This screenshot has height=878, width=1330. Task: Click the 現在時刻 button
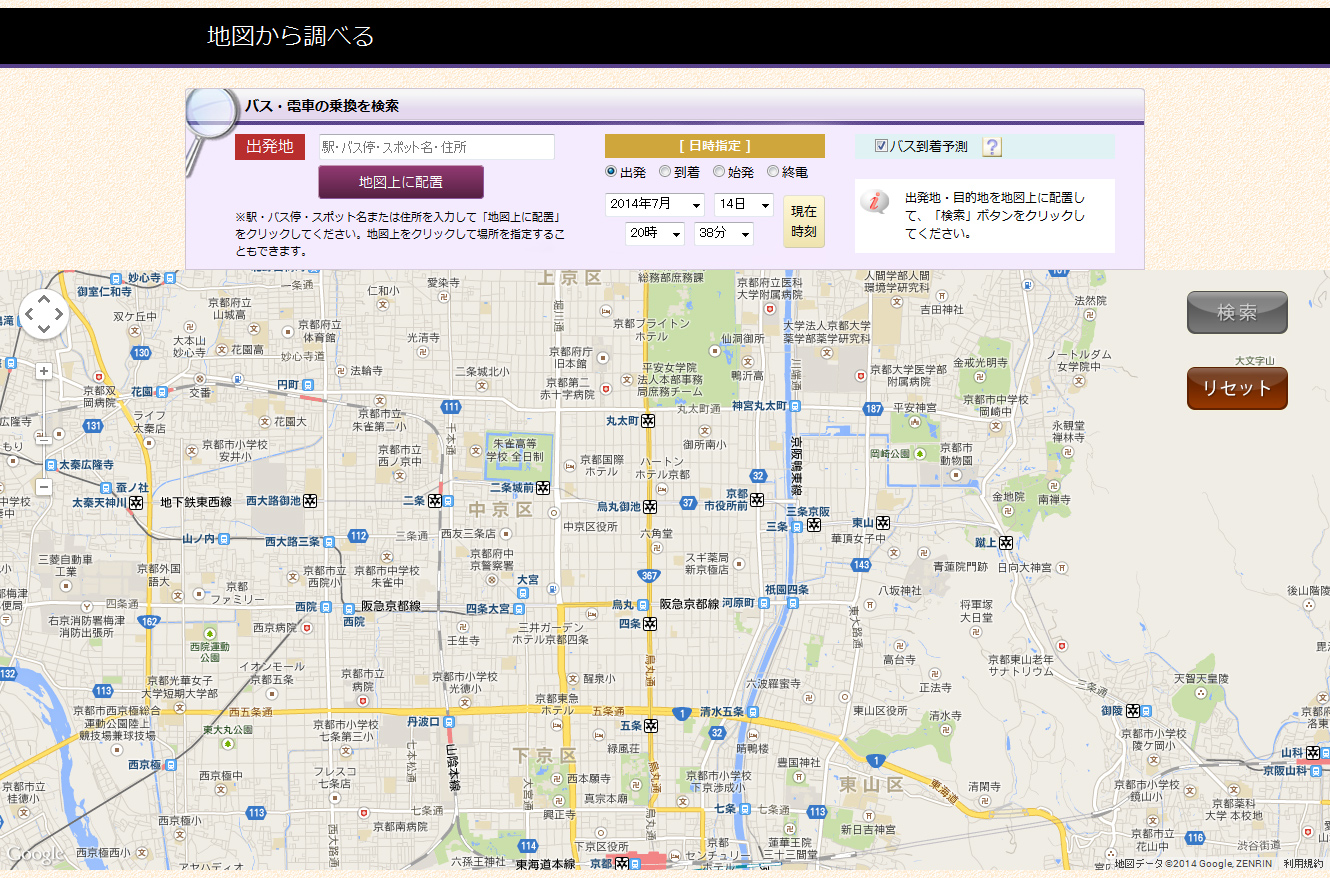click(x=804, y=221)
